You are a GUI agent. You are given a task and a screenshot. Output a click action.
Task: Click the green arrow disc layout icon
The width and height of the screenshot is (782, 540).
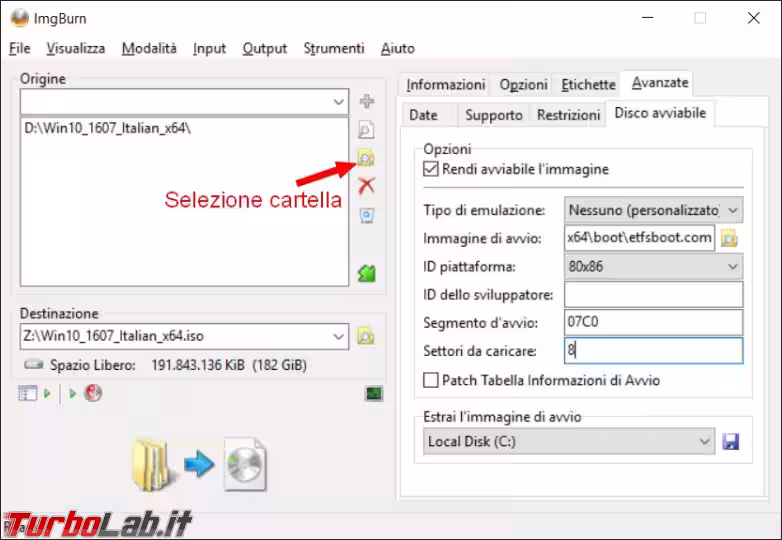coord(367,273)
